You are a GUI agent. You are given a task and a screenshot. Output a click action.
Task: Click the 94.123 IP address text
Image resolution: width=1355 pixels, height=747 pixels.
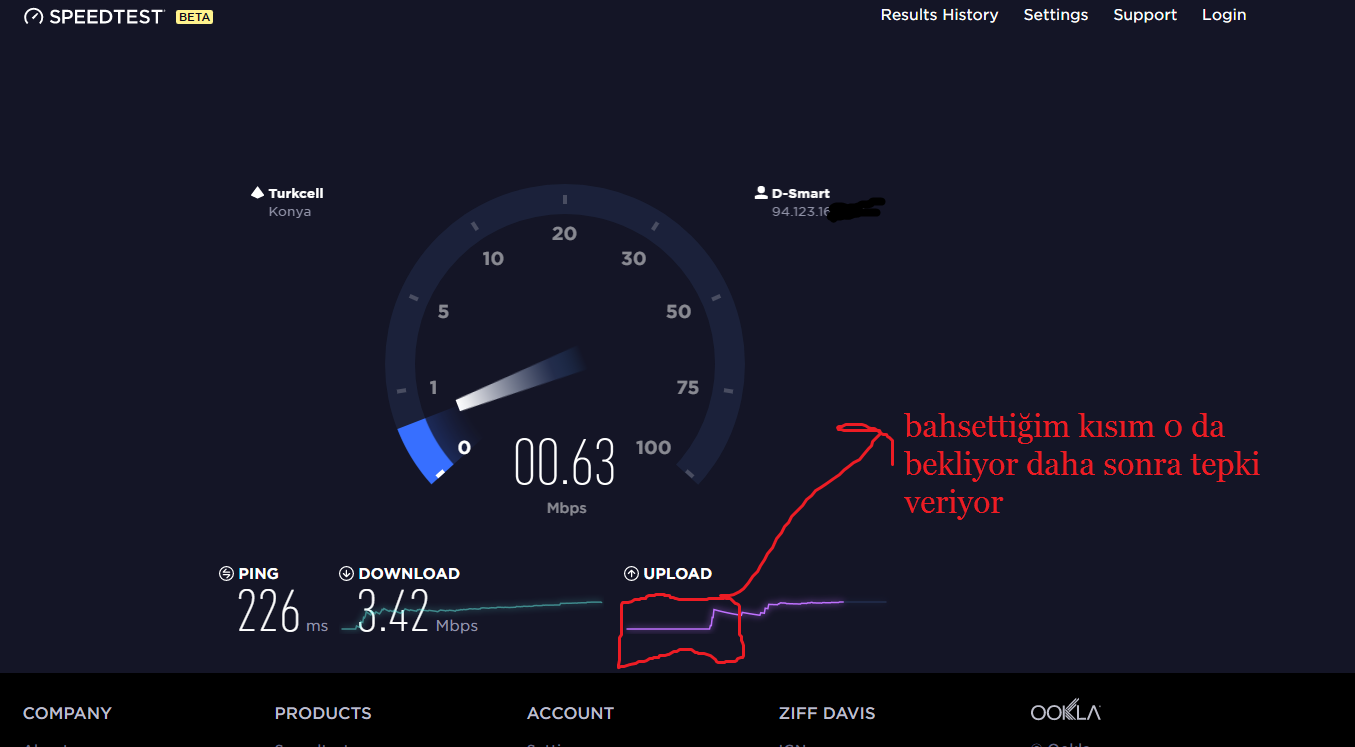tap(801, 212)
